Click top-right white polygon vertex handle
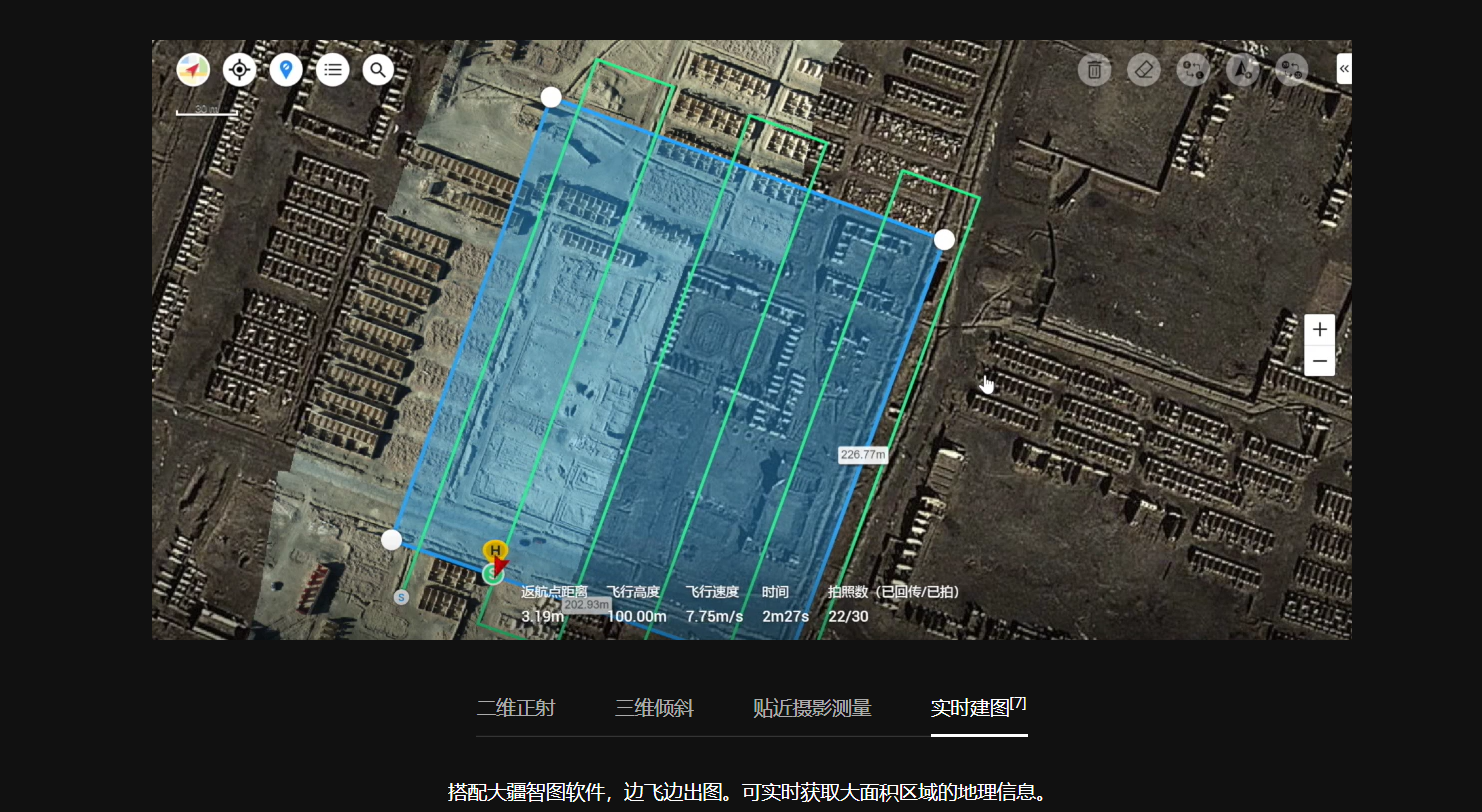Image resolution: width=1482 pixels, height=812 pixels. click(x=944, y=240)
